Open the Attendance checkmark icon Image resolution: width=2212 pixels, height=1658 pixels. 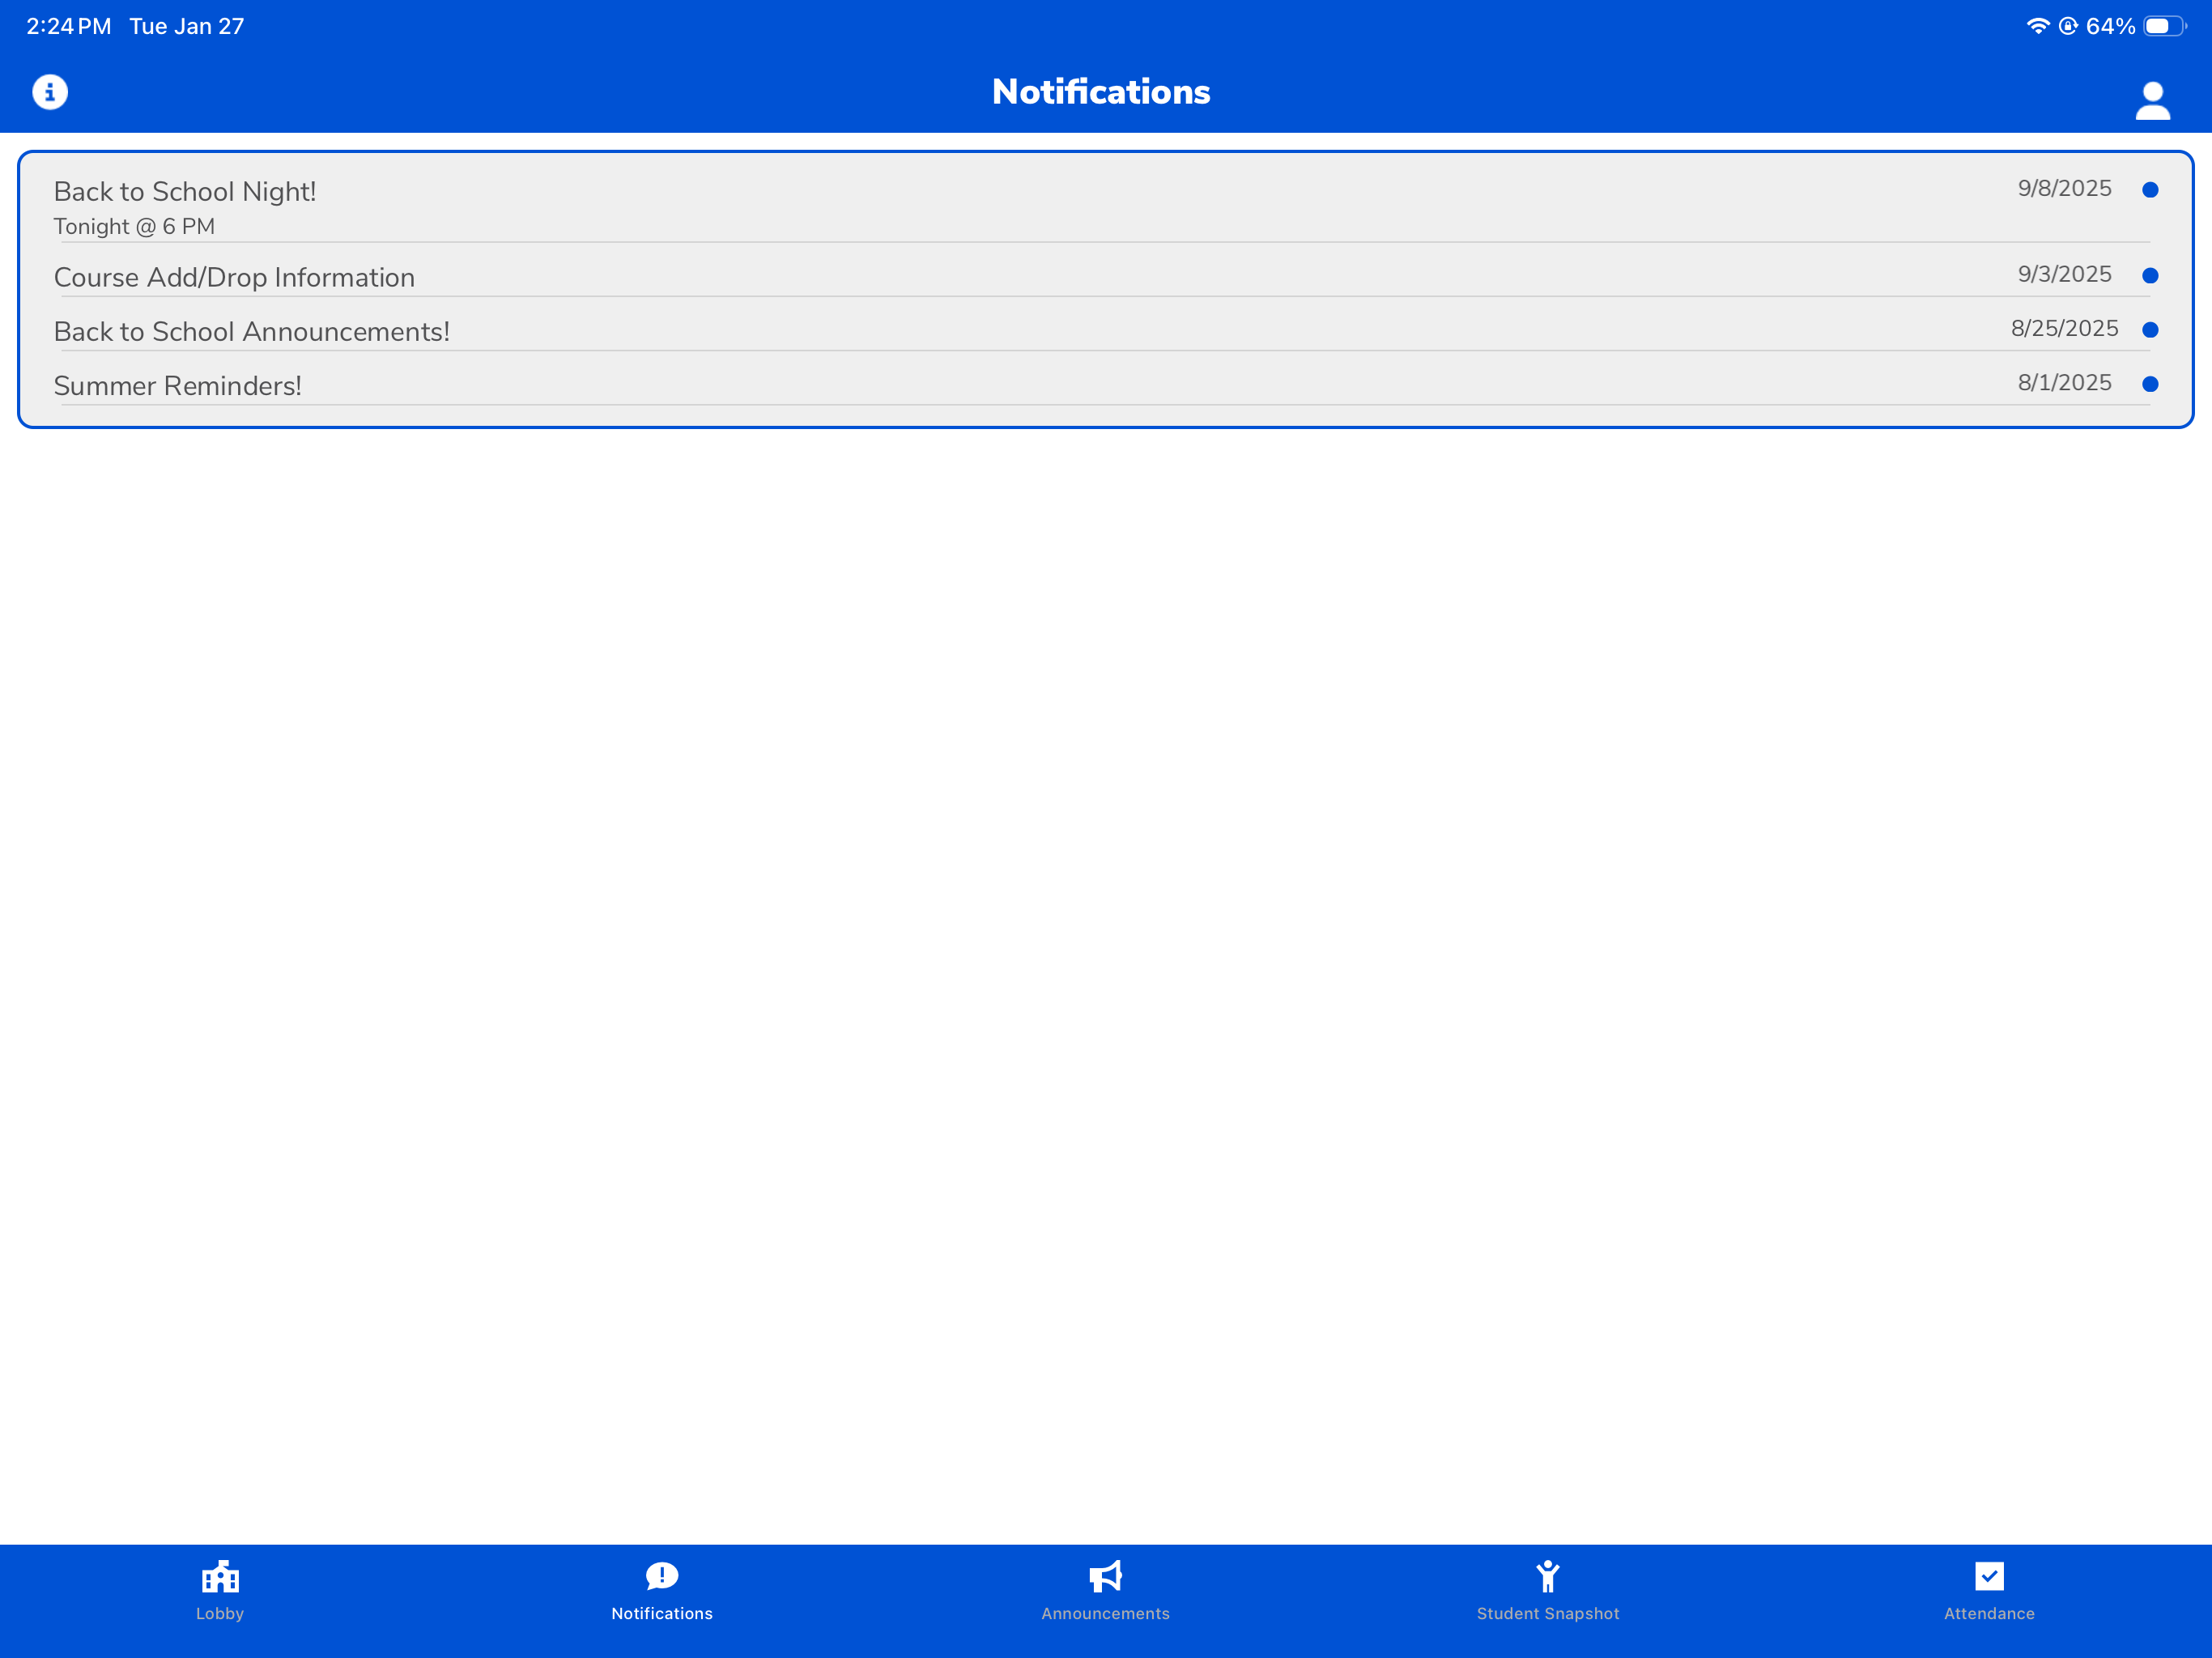[x=1989, y=1576]
